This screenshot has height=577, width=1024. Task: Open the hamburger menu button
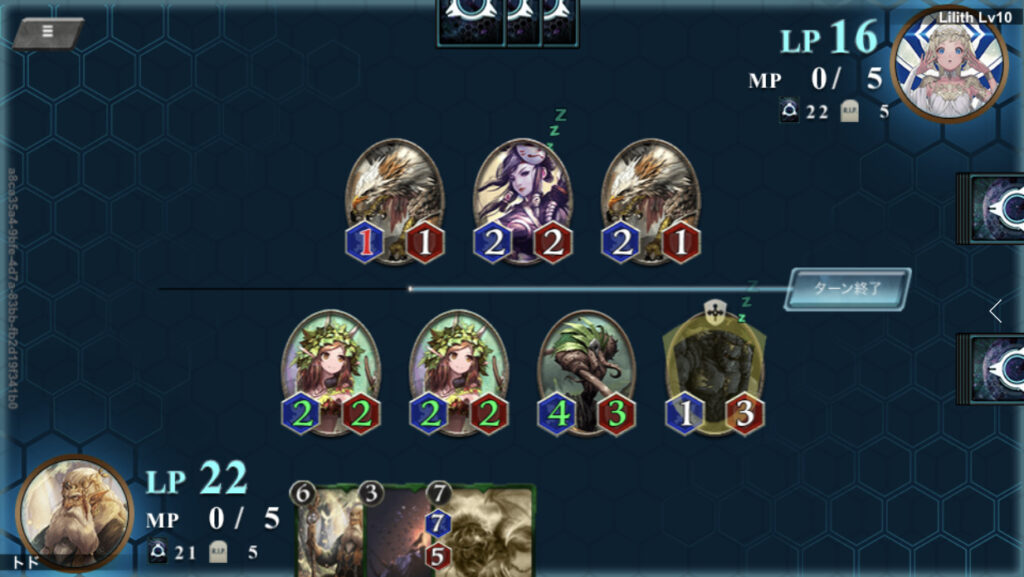coord(48,32)
